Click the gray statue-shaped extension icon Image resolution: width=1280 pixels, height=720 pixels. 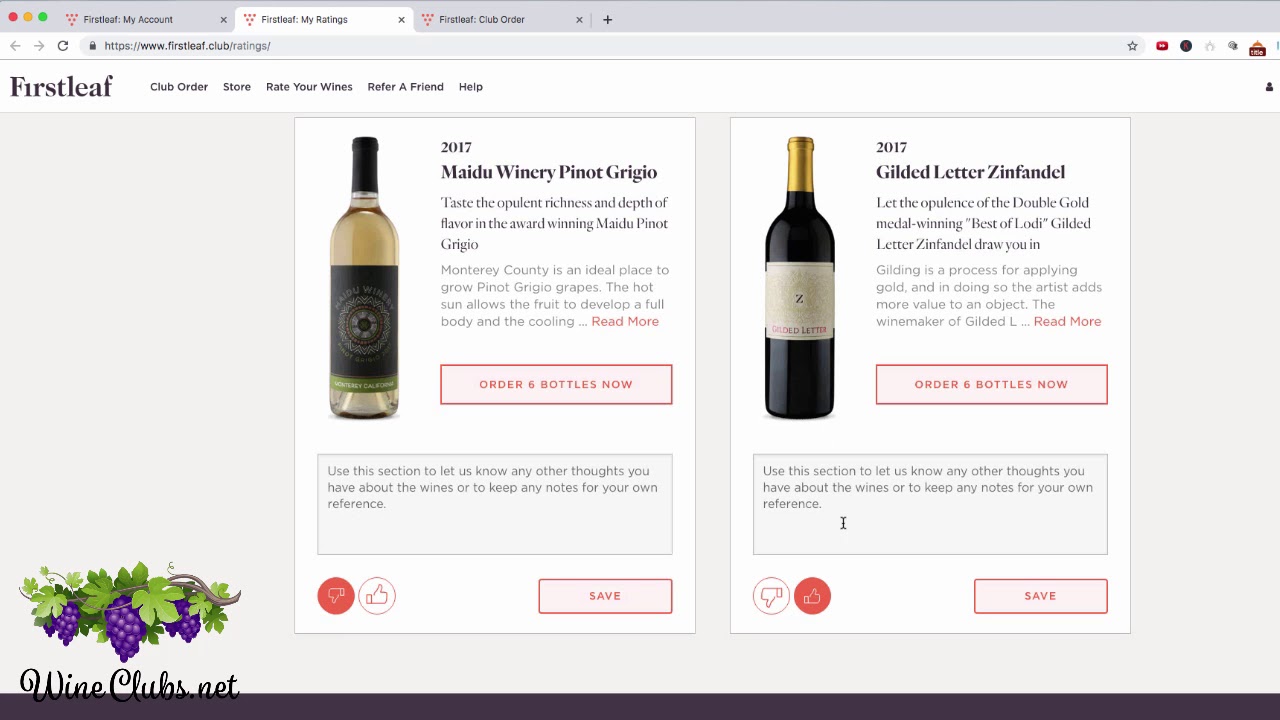1210,46
